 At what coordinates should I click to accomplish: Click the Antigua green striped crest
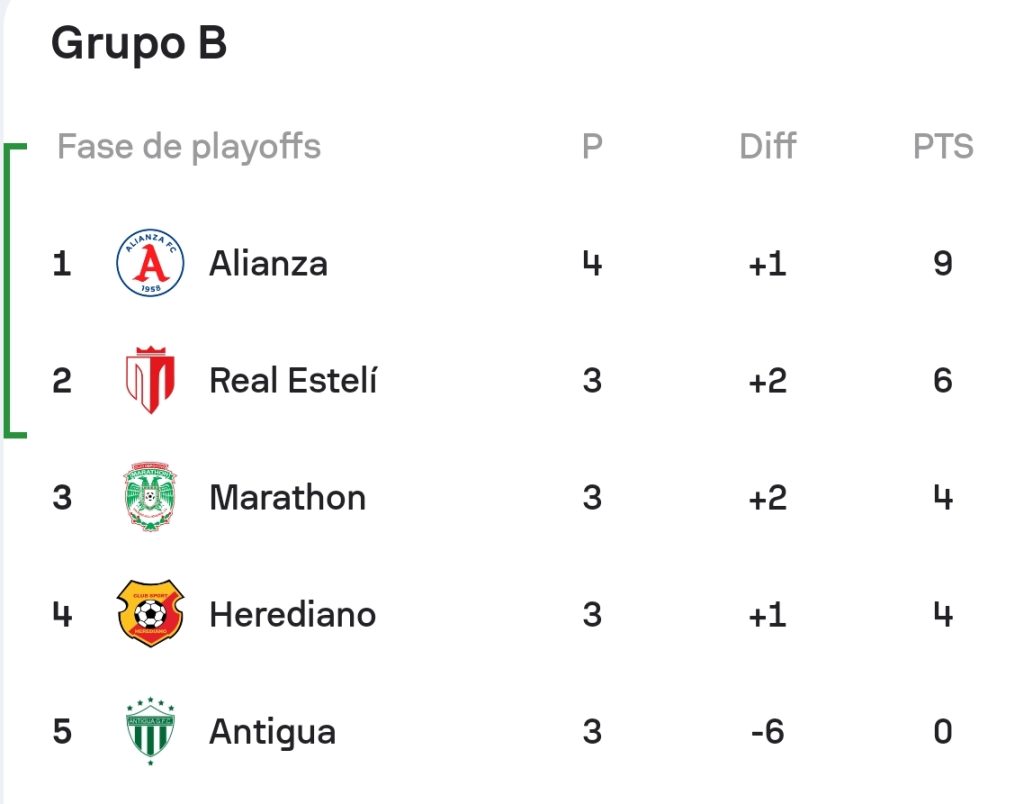click(150, 730)
